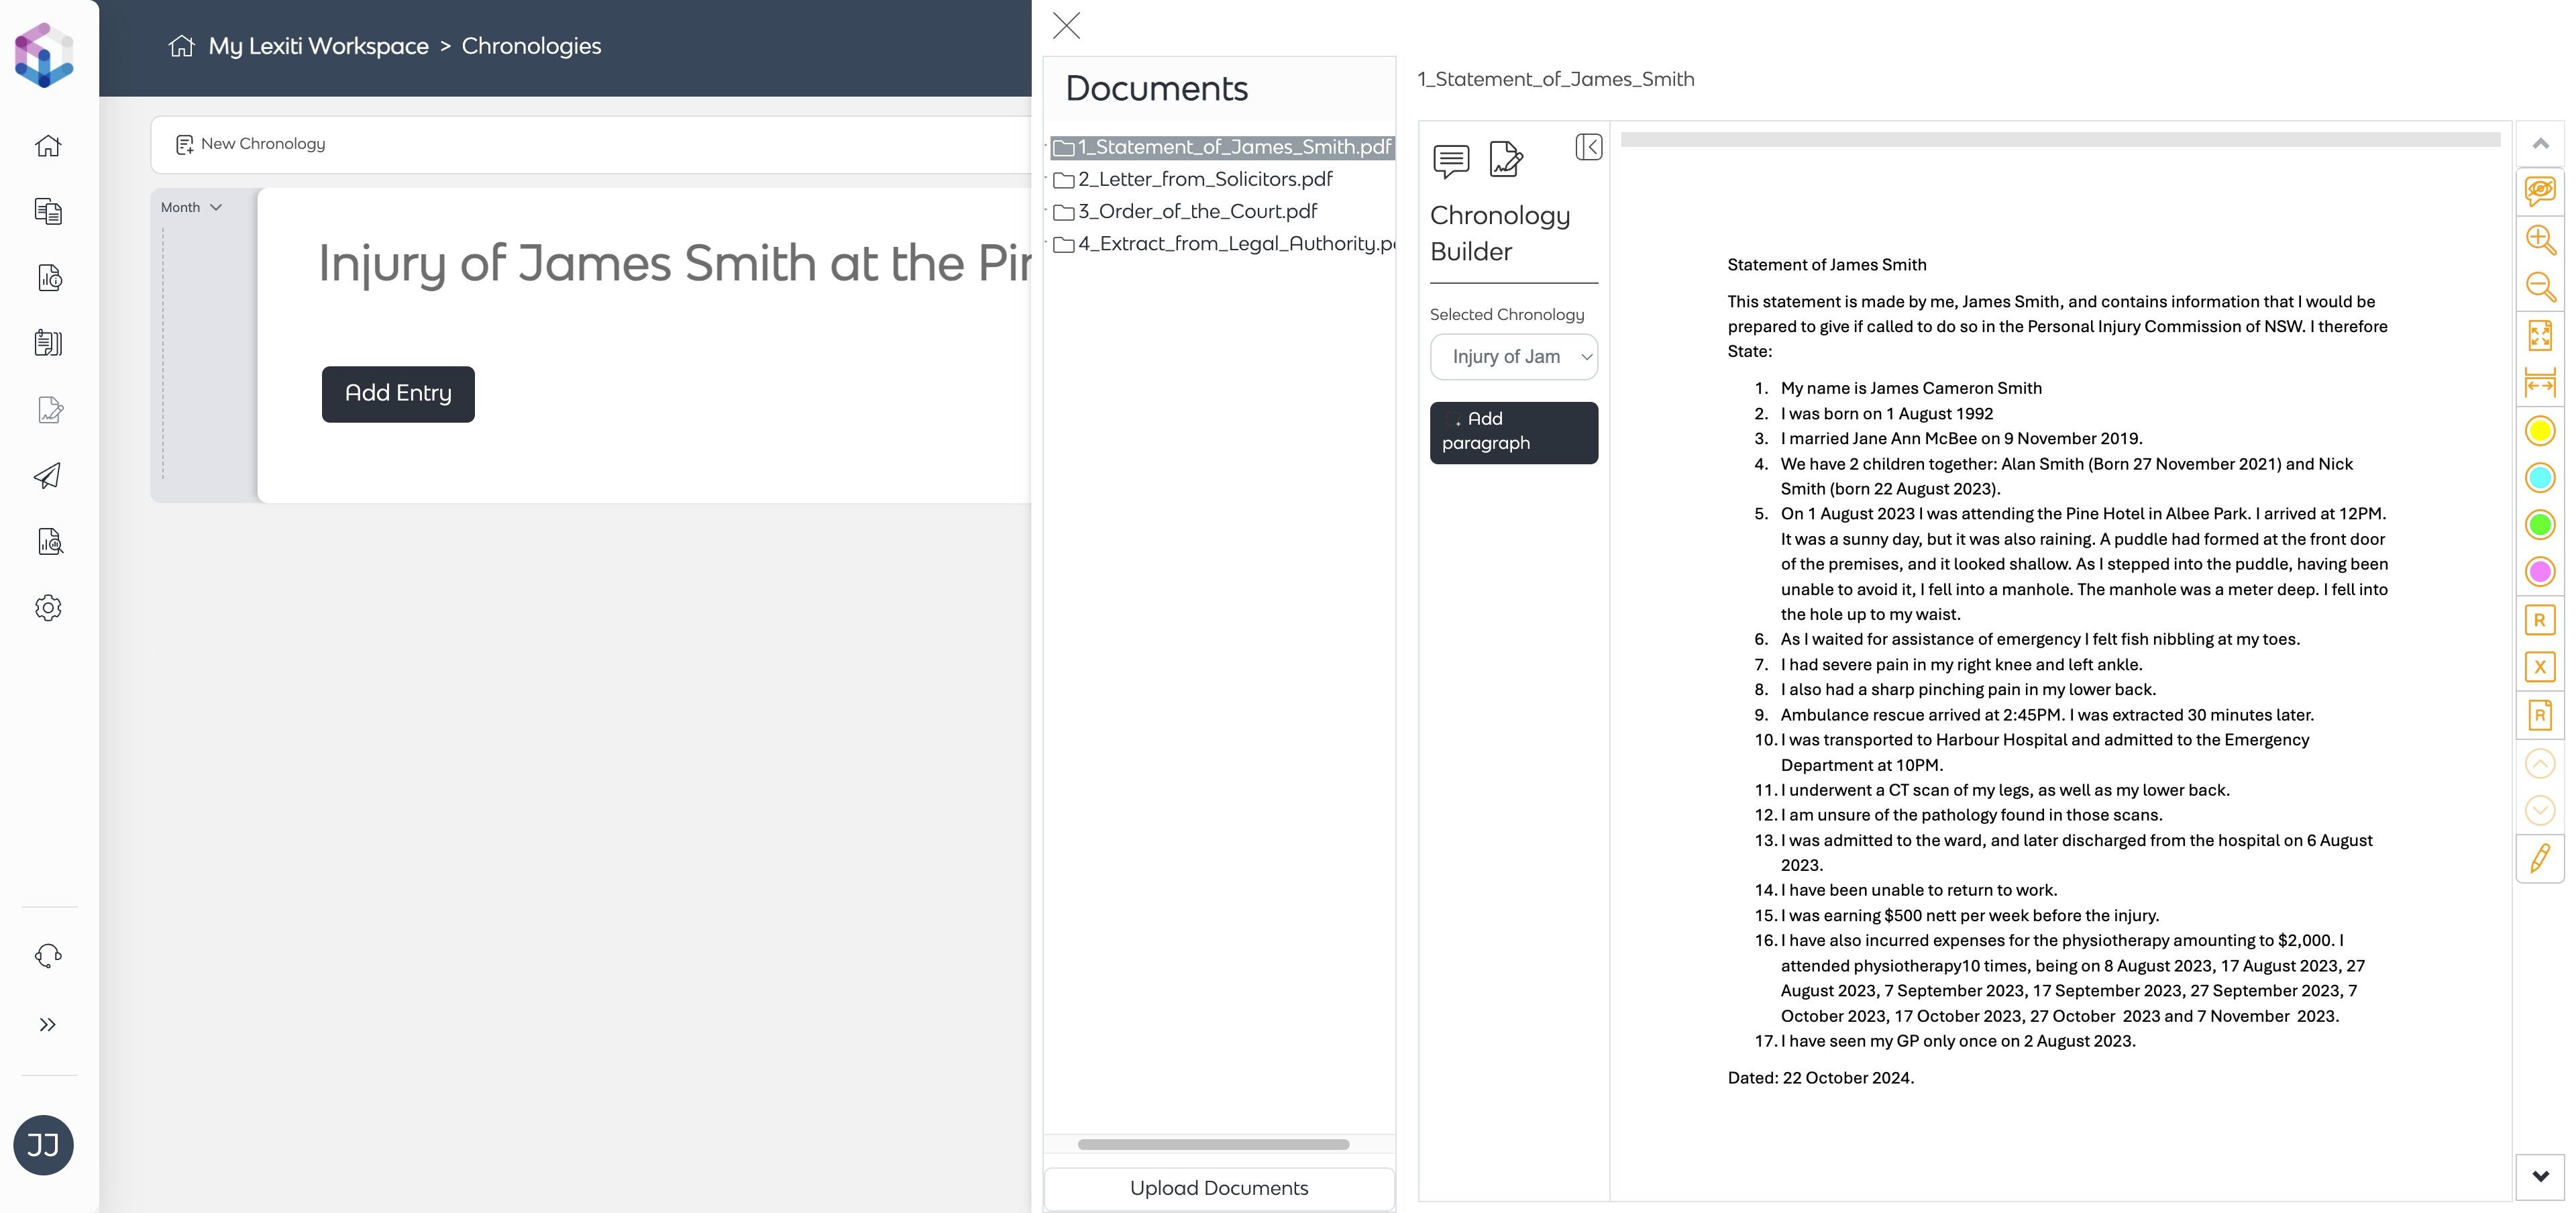Click the fit-to-page icon
Image resolution: width=2576 pixels, height=1213 pixels.
[x=2539, y=335]
